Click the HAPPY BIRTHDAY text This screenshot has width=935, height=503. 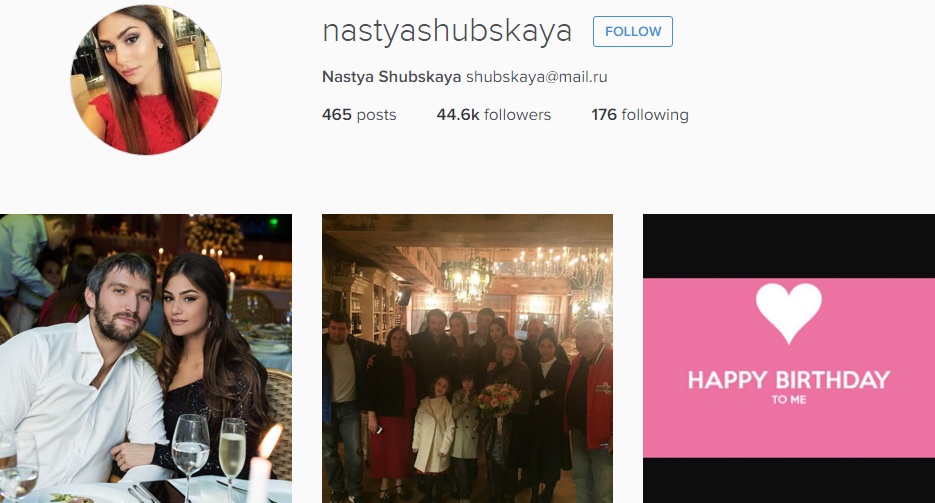(x=789, y=380)
